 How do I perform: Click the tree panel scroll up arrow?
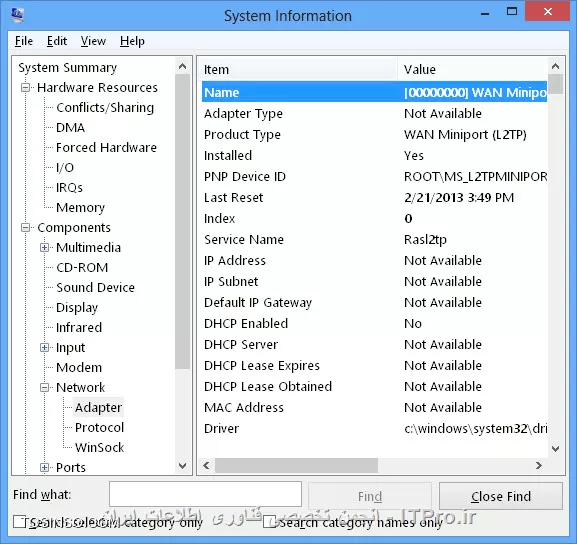pos(182,67)
